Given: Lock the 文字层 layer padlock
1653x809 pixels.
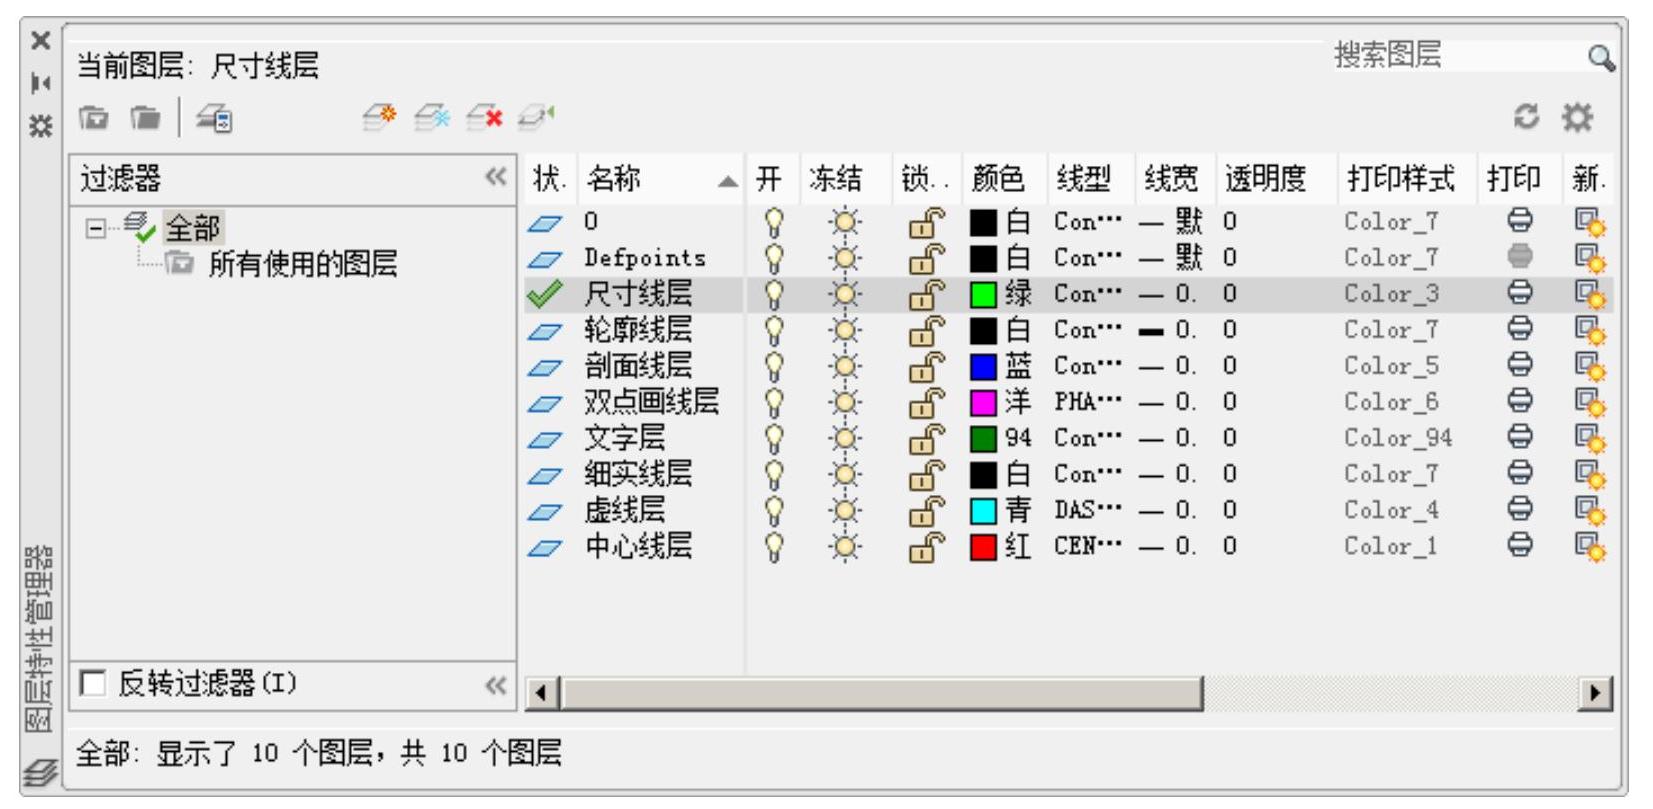Looking at the screenshot, I should (926, 438).
